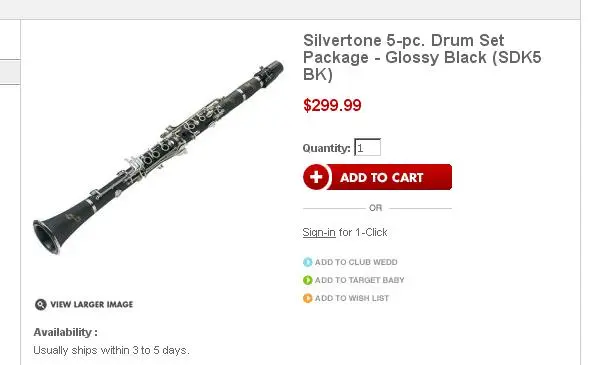Screen dimensions: 598x365
Task: Click the clarinet product image
Action: click(x=158, y=157)
